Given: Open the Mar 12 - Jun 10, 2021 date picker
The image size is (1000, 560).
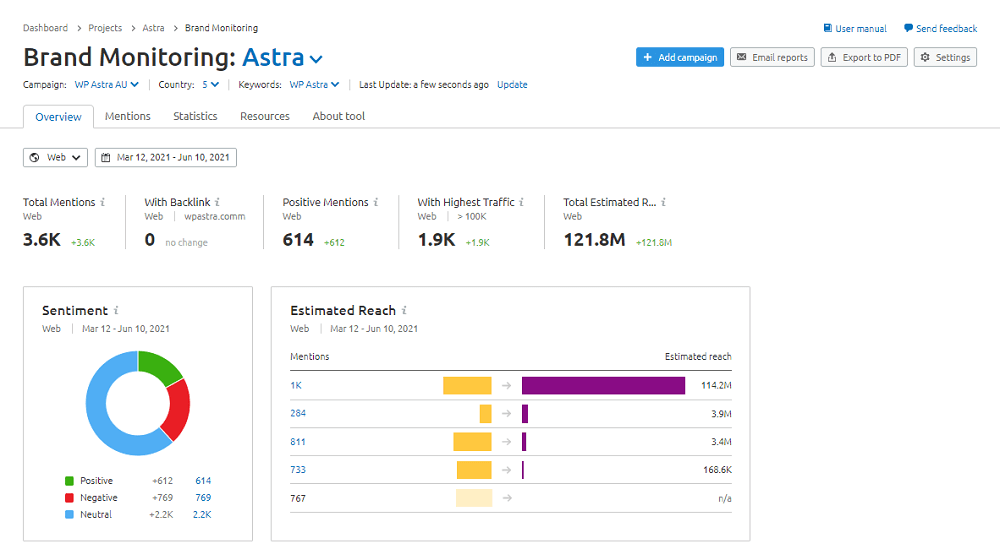Looking at the screenshot, I should point(166,158).
